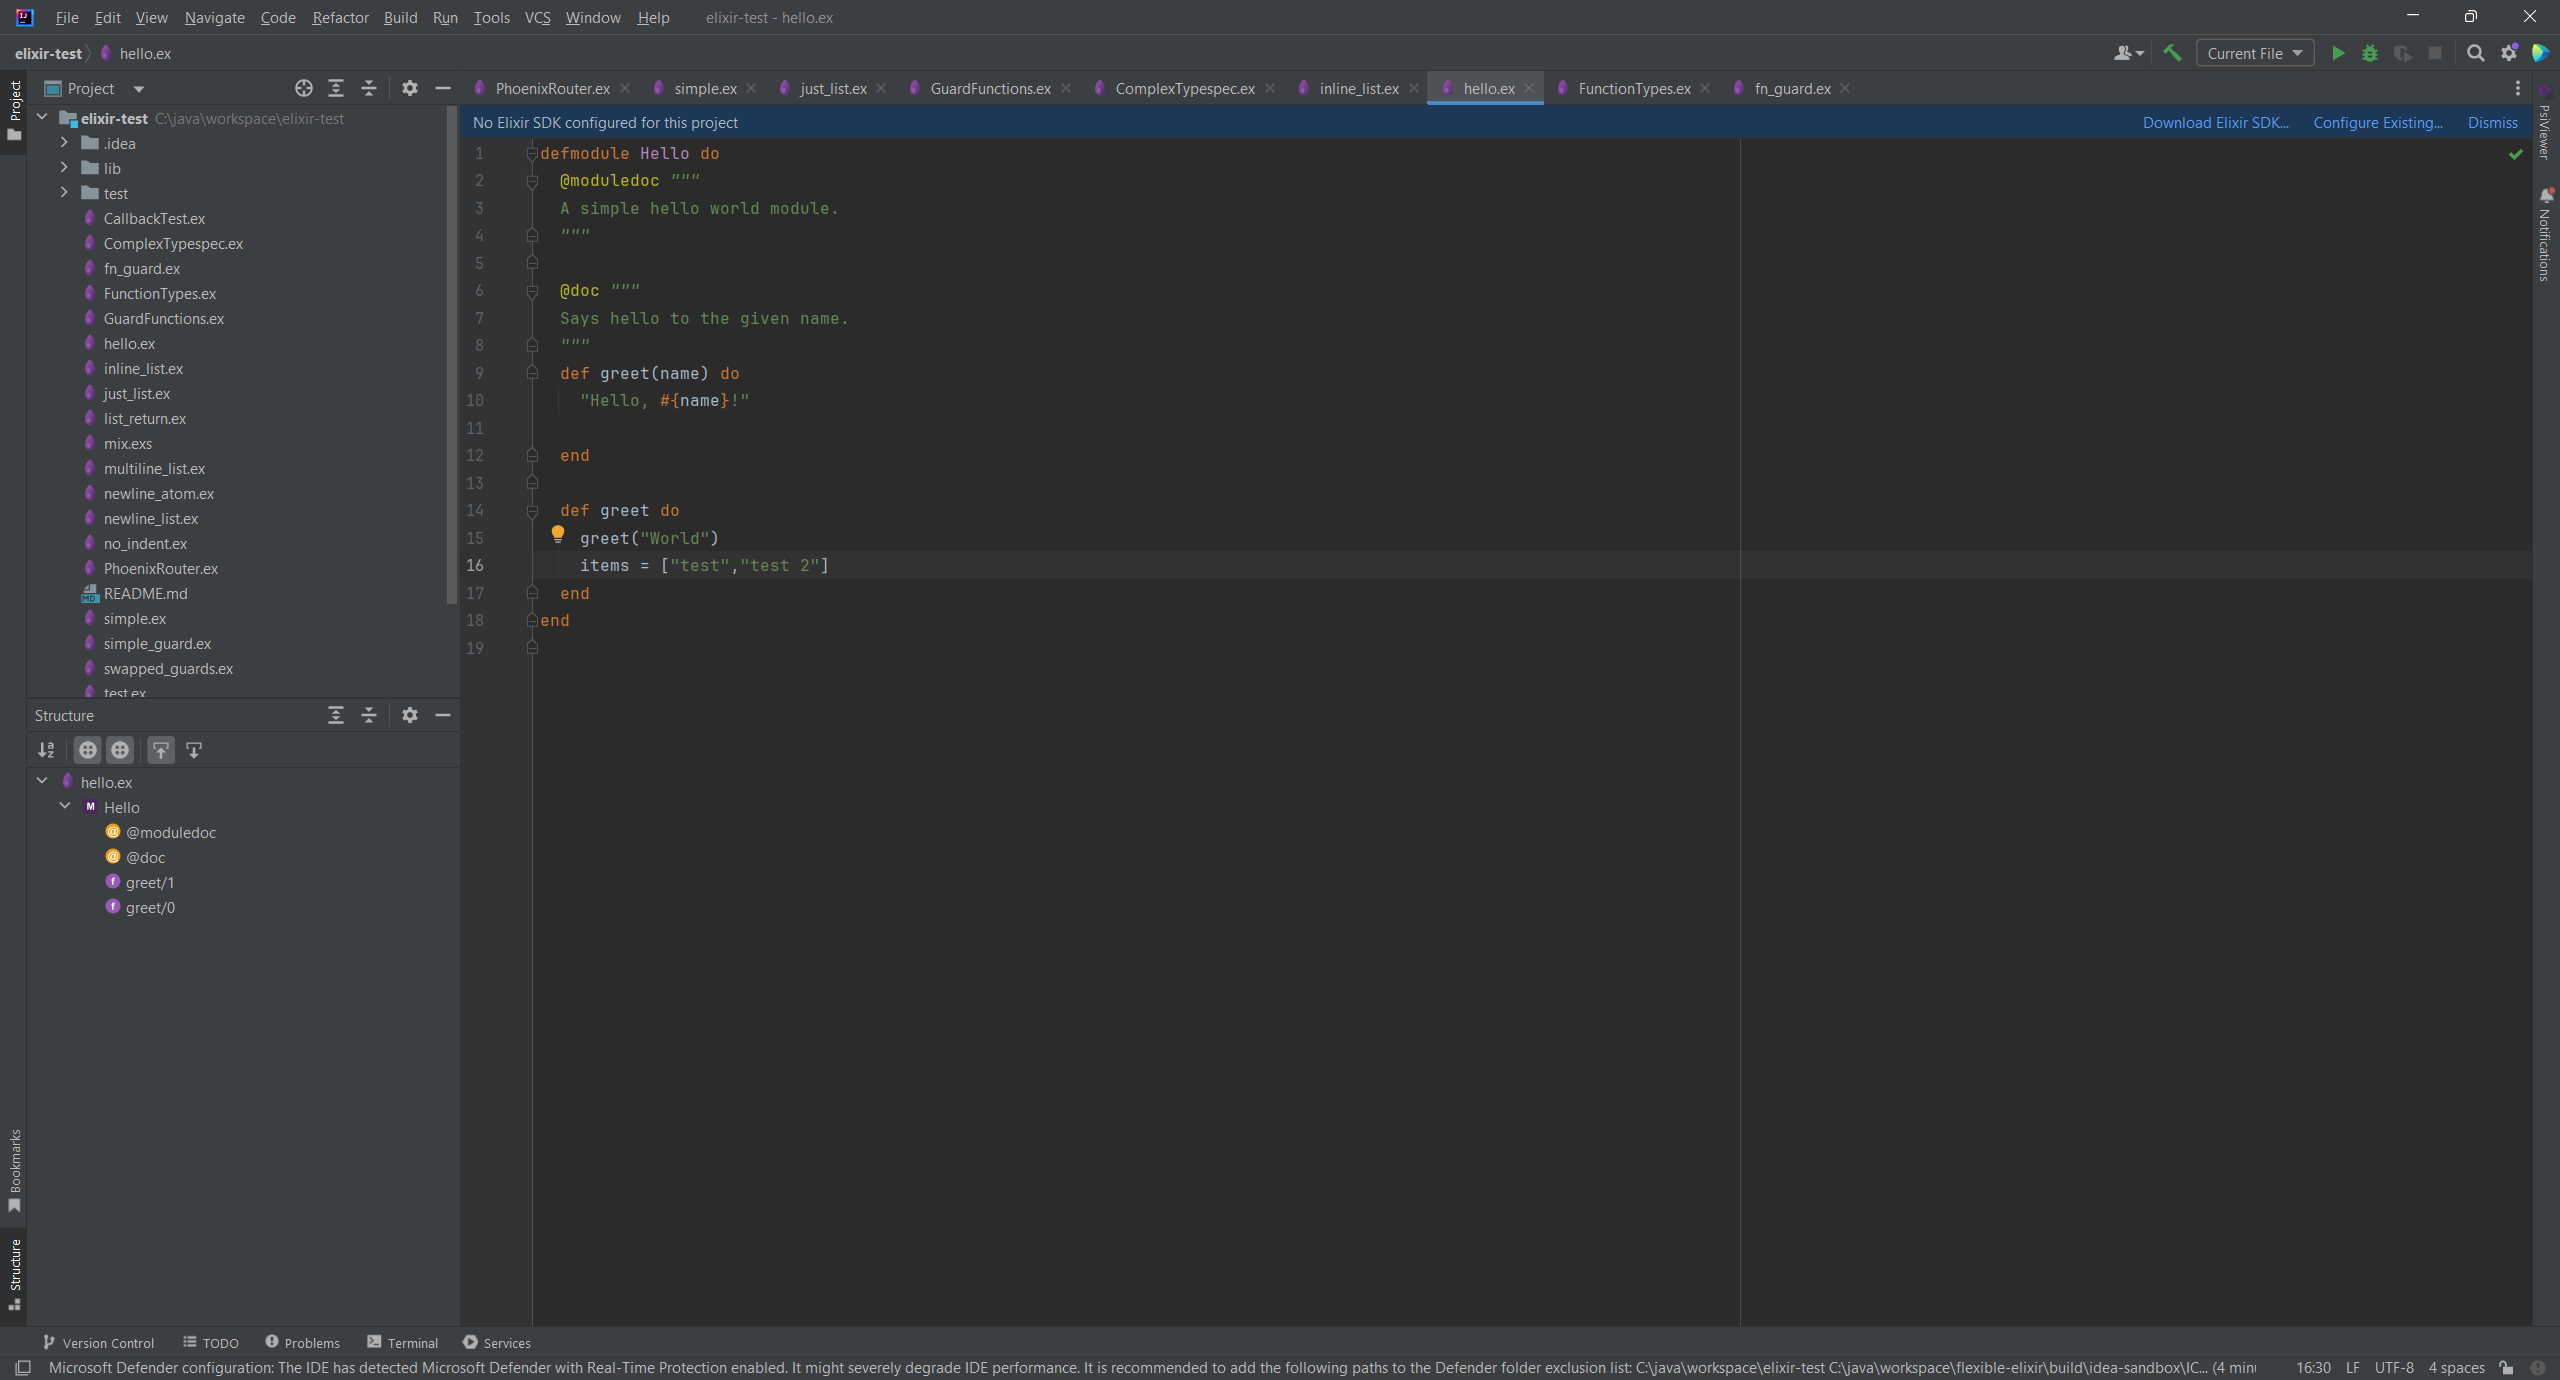Click the yellow light bulb intention icon
The width and height of the screenshot is (2560, 1380).
coord(557,534)
